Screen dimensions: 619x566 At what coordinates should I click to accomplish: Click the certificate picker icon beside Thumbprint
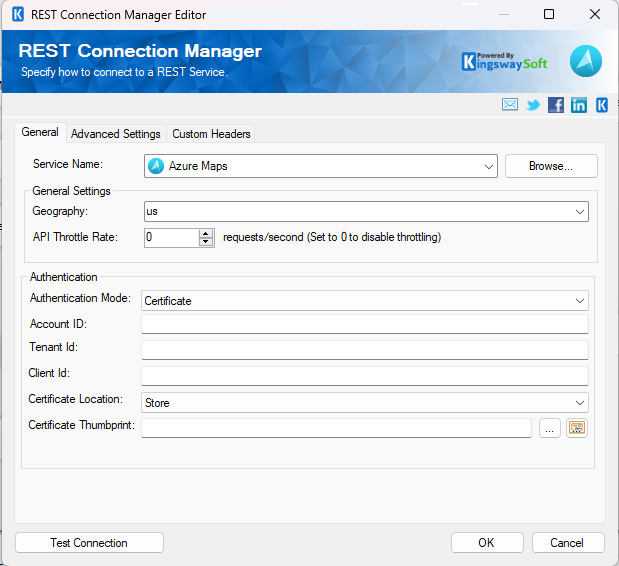(x=577, y=428)
